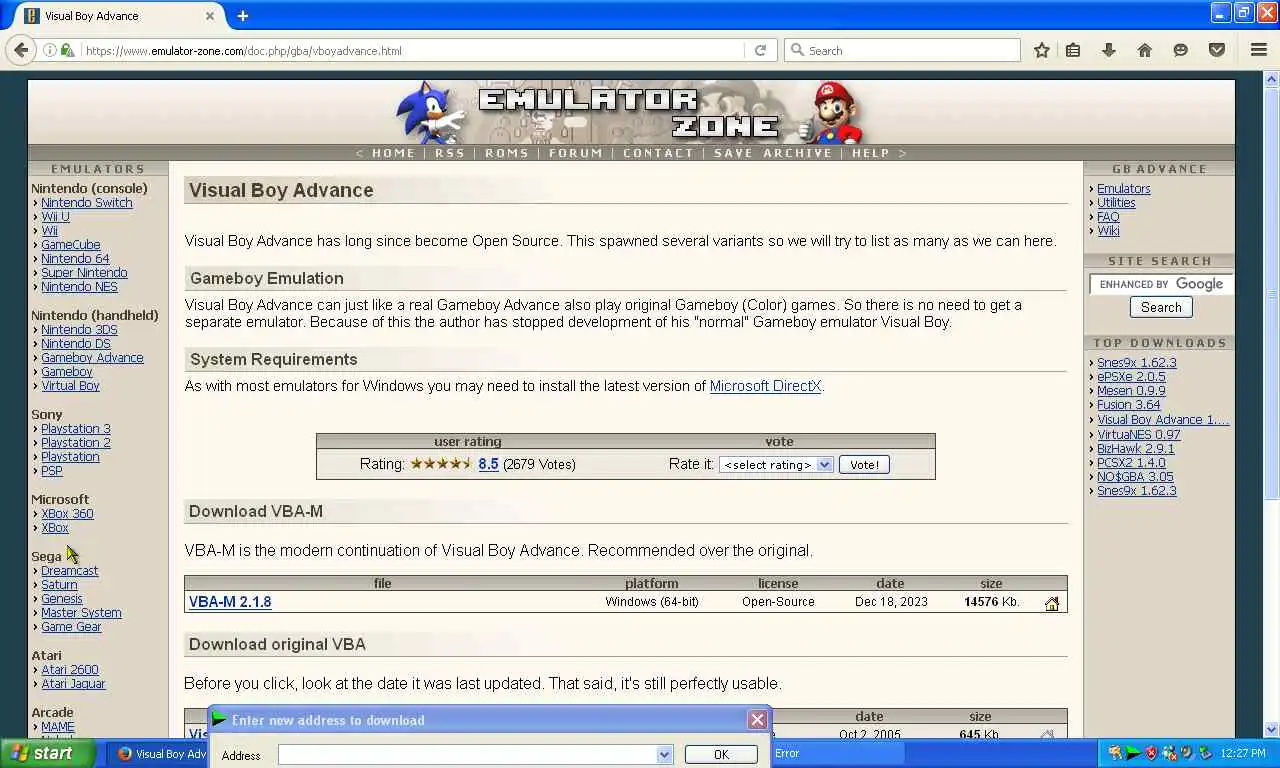The width and height of the screenshot is (1280, 768).
Task: Go to the browser home page icon
Action: [x=1145, y=50]
